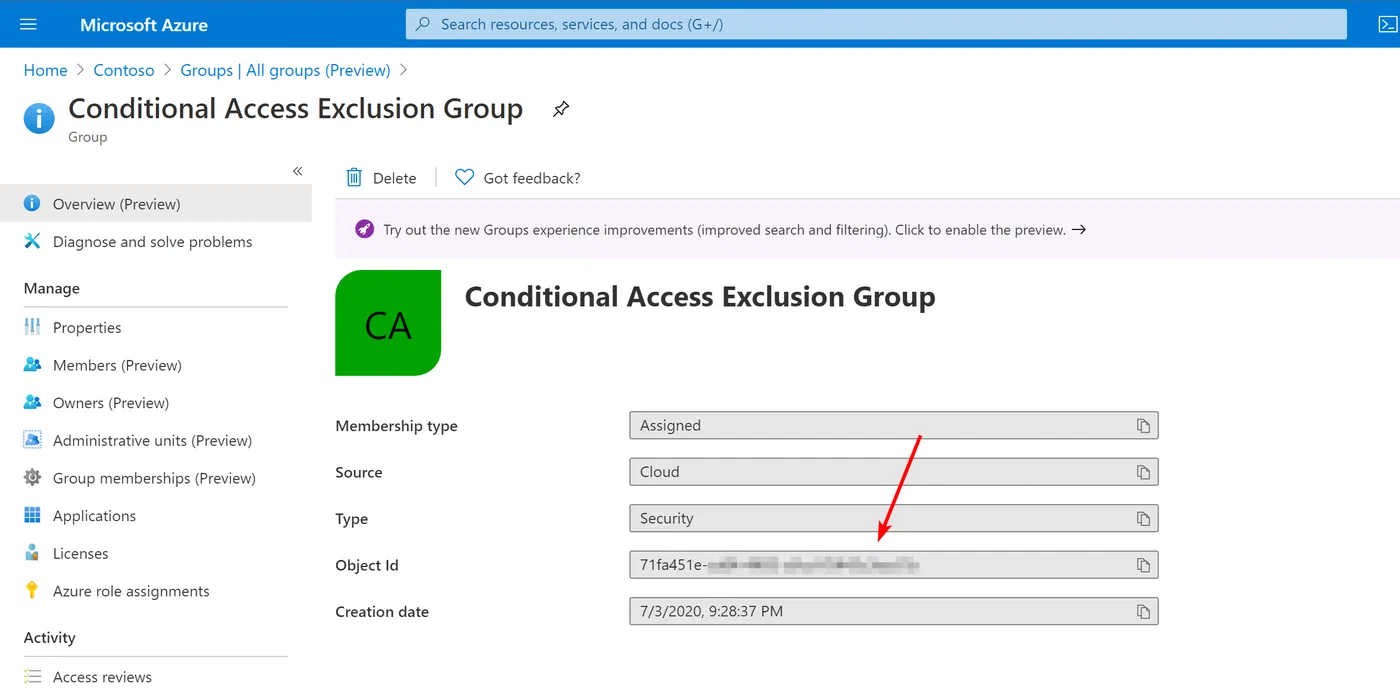Go to Contoso breadcrumb
Image resolution: width=1400 pixels, height=697 pixels.
click(124, 70)
